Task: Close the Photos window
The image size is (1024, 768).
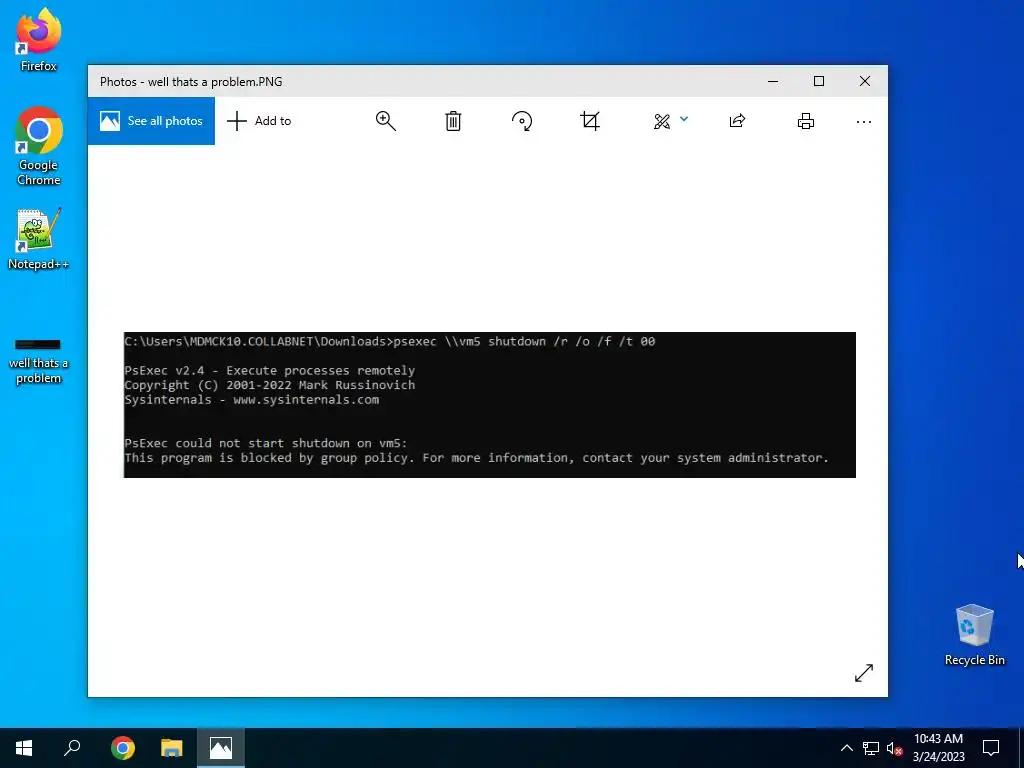Action: tap(865, 81)
